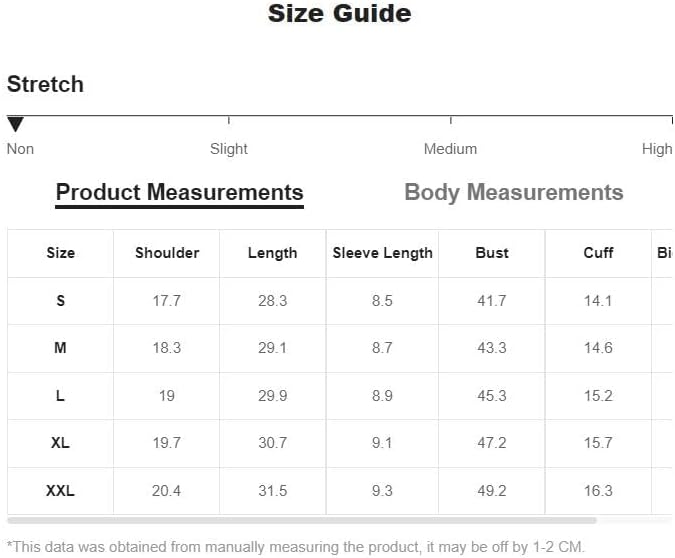Image resolution: width=675 pixels, height=558 pixels.
Task: Click the Size Guide heading
Action: pos(340,13)
